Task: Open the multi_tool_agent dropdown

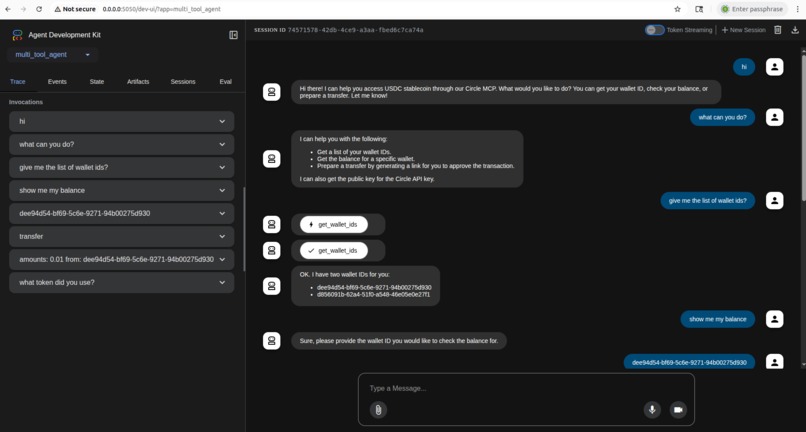Action: tap(52, 55)
